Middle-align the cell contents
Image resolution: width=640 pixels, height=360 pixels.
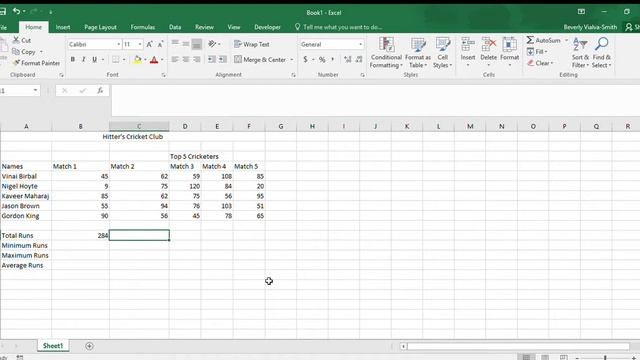point(186,44)
